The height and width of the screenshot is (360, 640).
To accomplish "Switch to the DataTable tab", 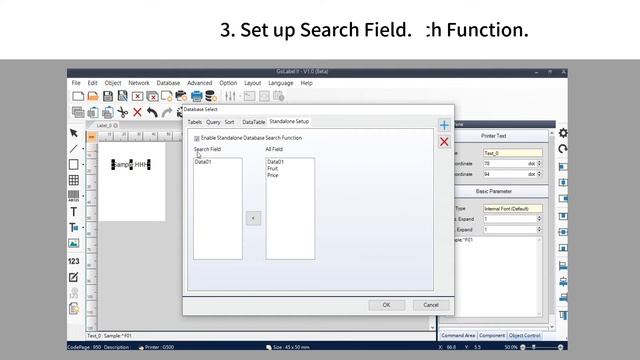I will tap(253, 122).
